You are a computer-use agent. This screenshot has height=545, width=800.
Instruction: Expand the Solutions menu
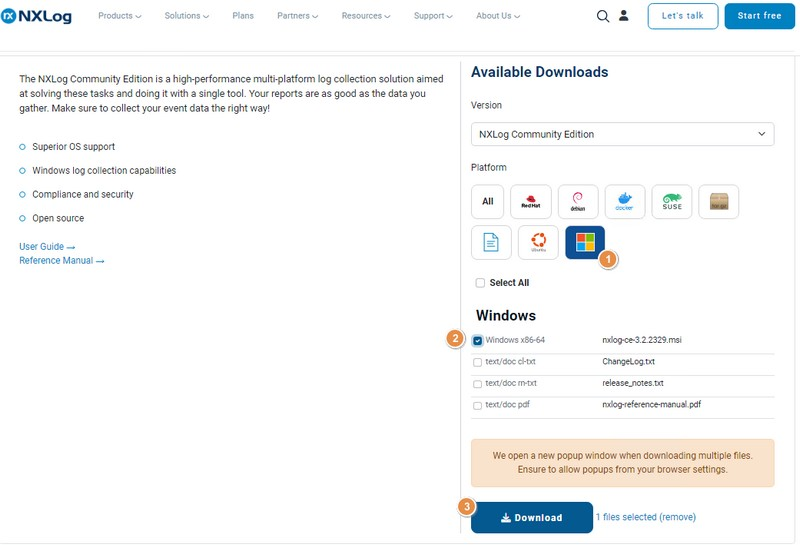coord(187,16)
